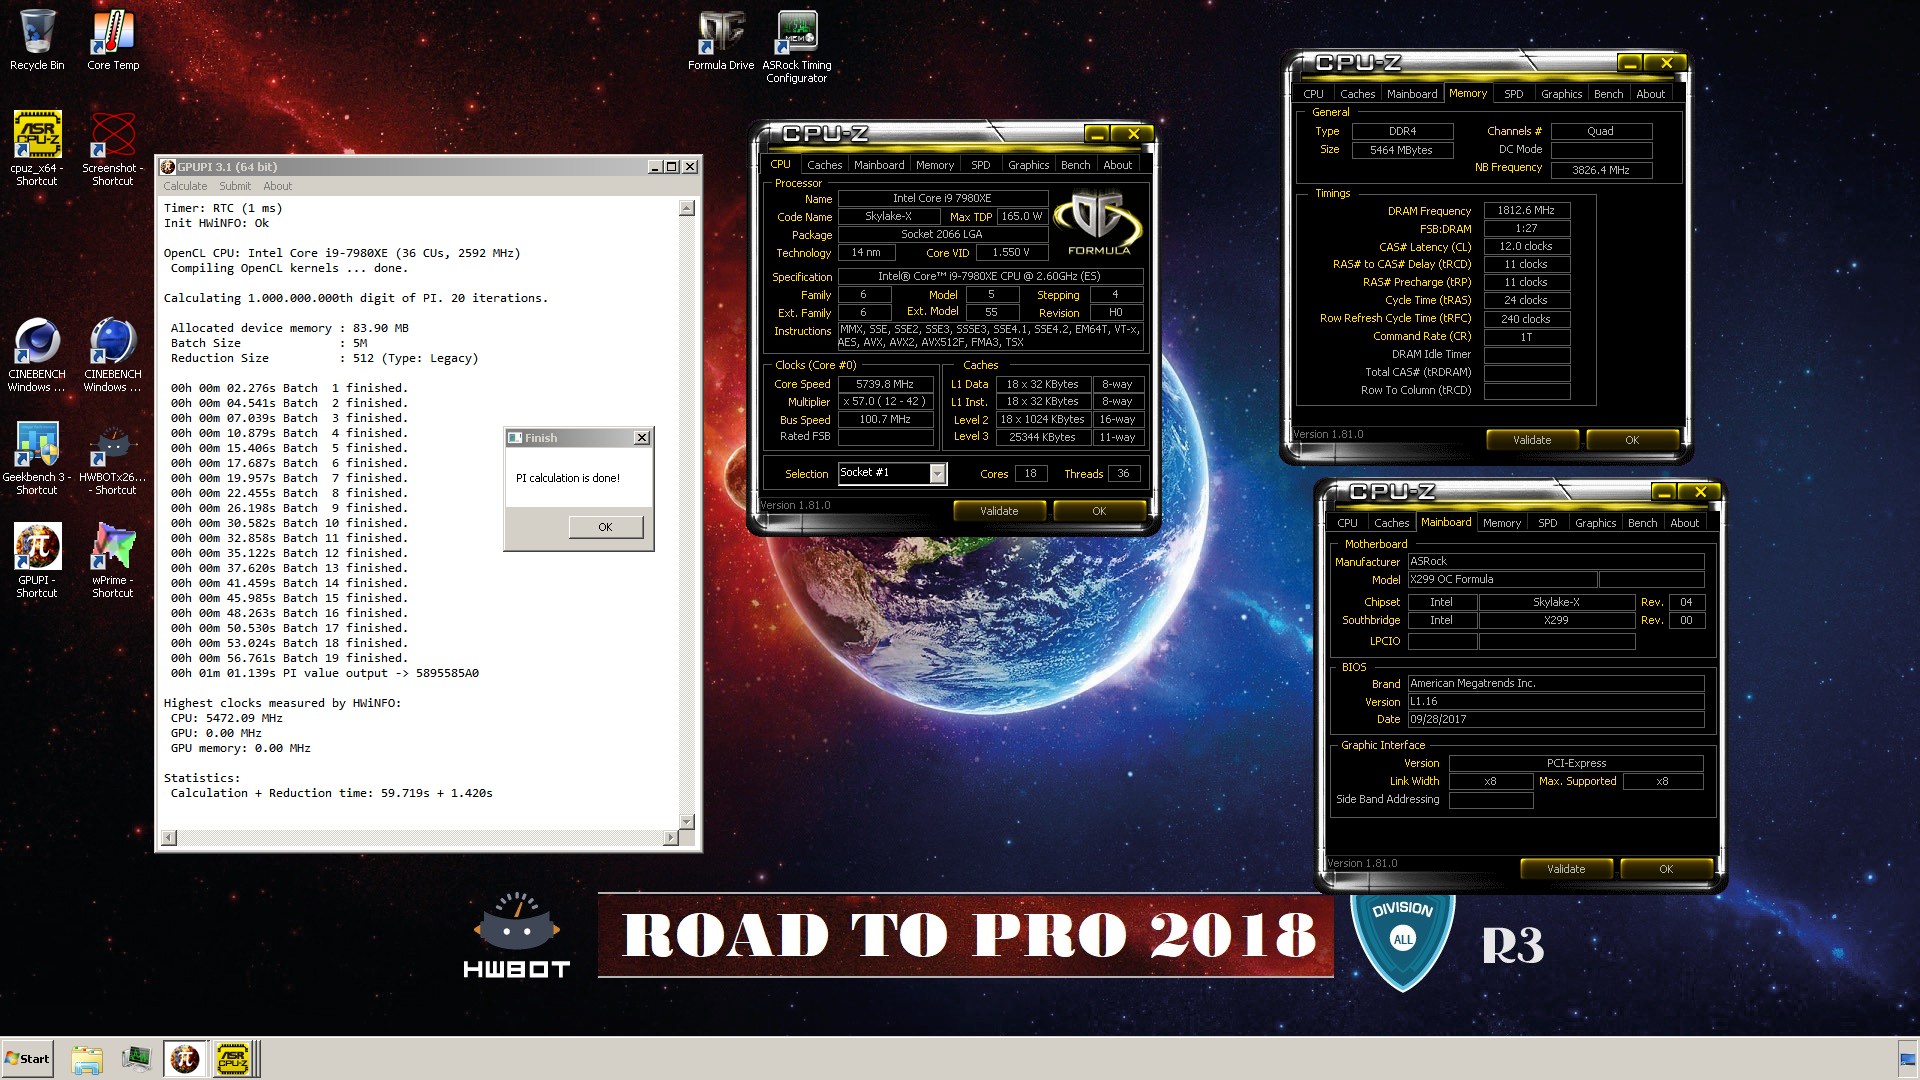Select Memory tab in CPU window

tap(935, 165)
